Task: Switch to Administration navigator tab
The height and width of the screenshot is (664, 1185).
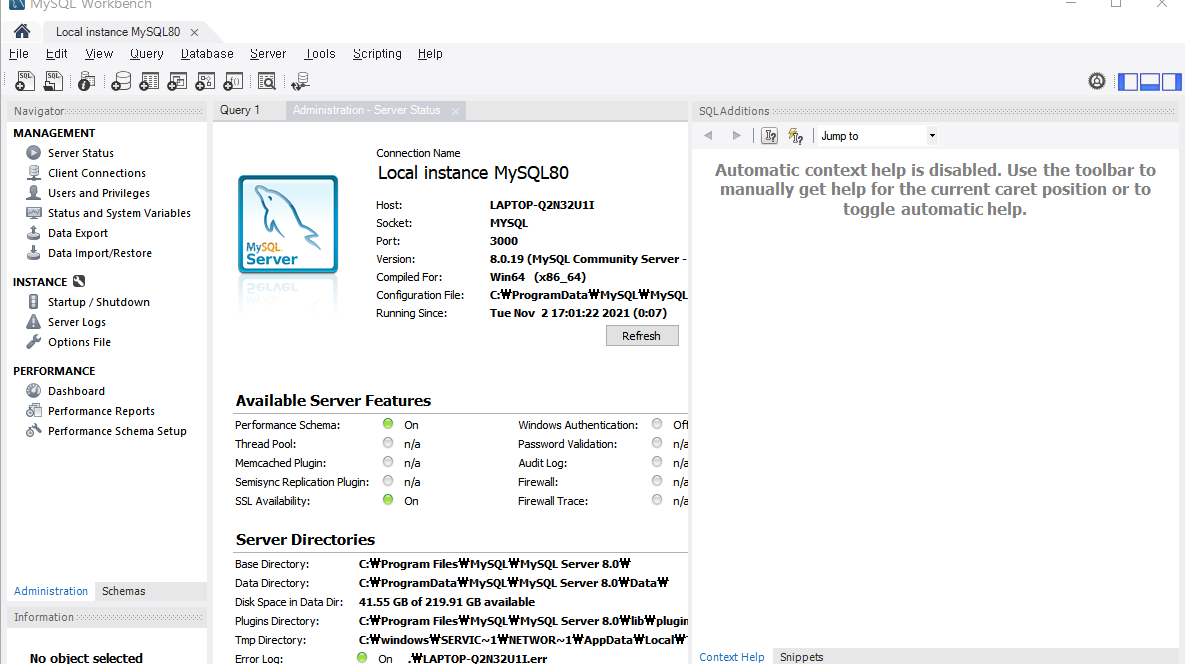Action: click(x=51, y=591)
